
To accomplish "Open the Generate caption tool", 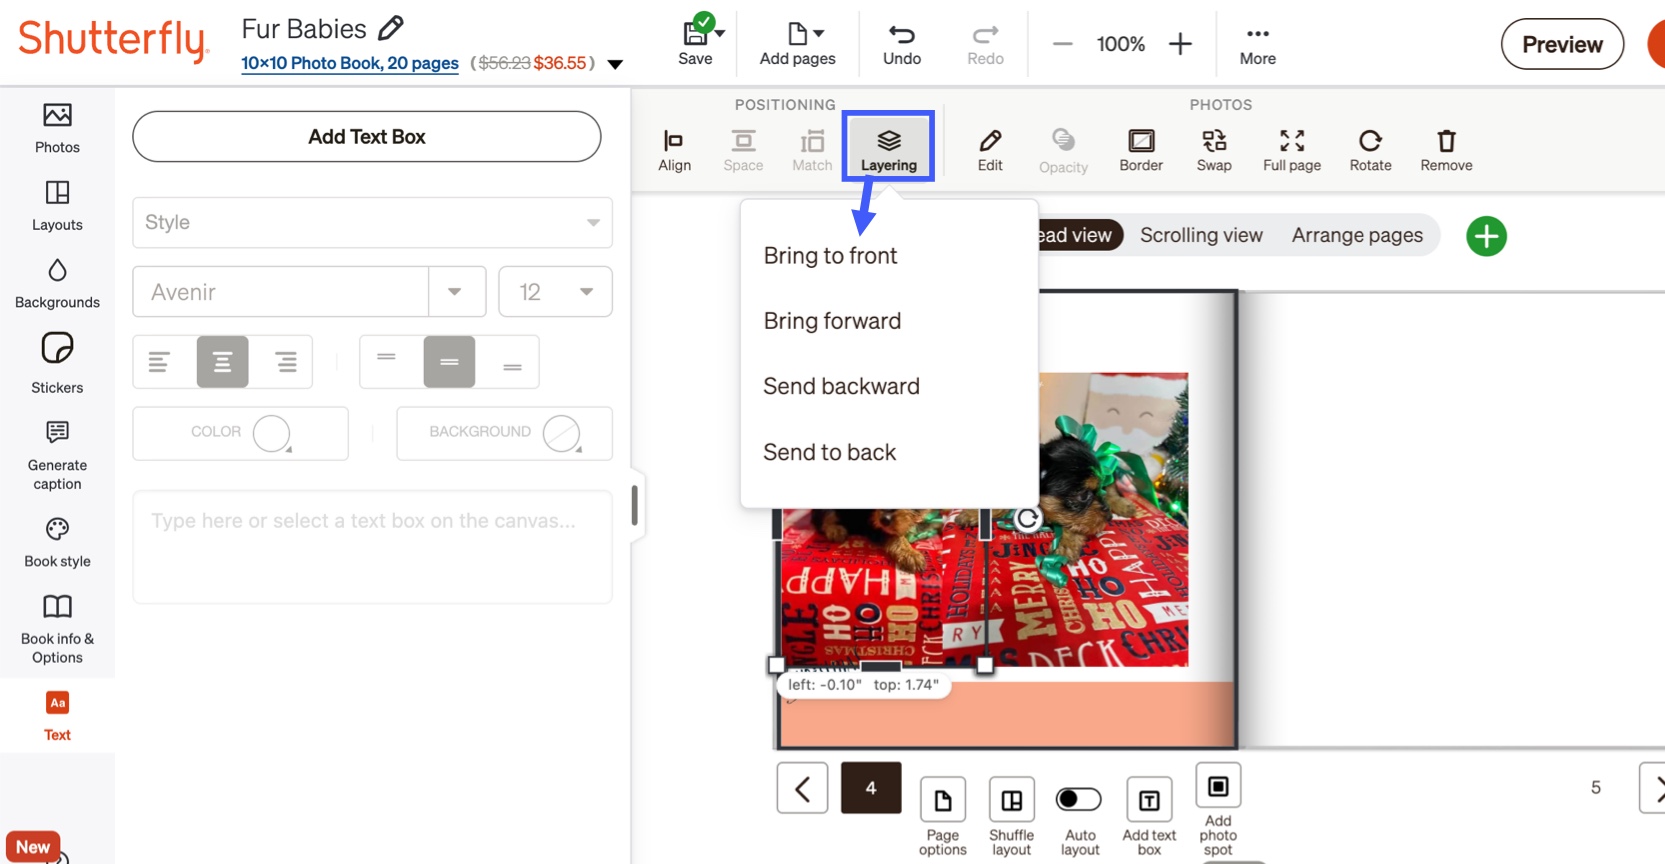I will pyautogui.click(x=57, y=456).
